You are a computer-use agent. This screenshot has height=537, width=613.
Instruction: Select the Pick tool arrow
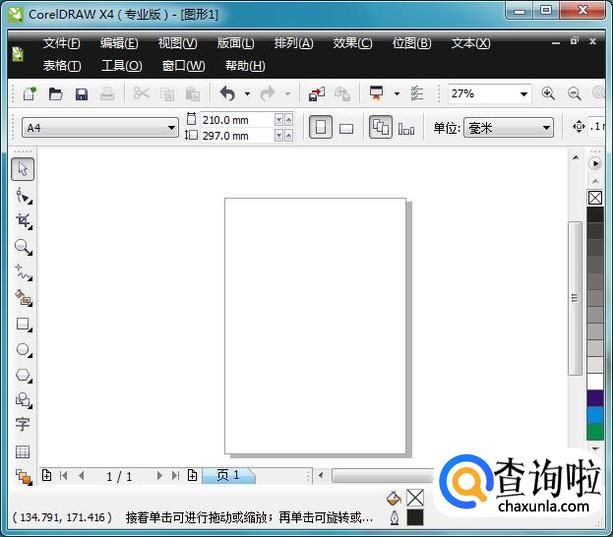coord(22,169)
